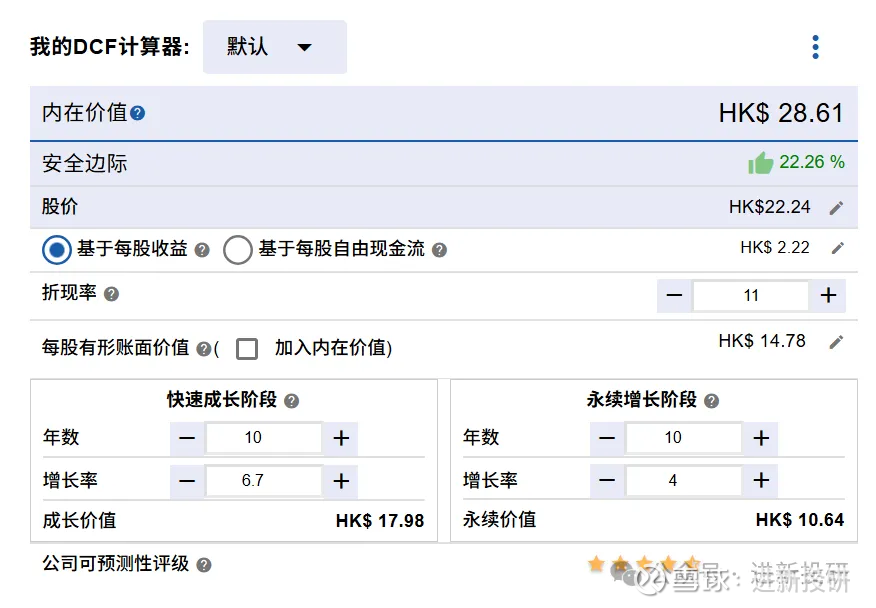
Task: Open the three-dot more options menu
Action: click(816, 47)
